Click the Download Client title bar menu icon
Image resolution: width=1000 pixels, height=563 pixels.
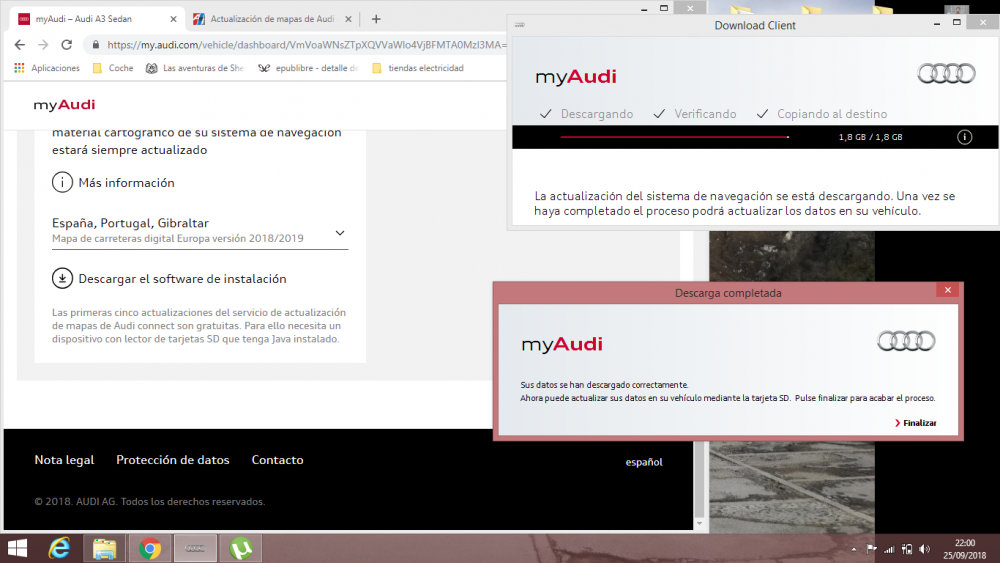click(x=520, y=25)
